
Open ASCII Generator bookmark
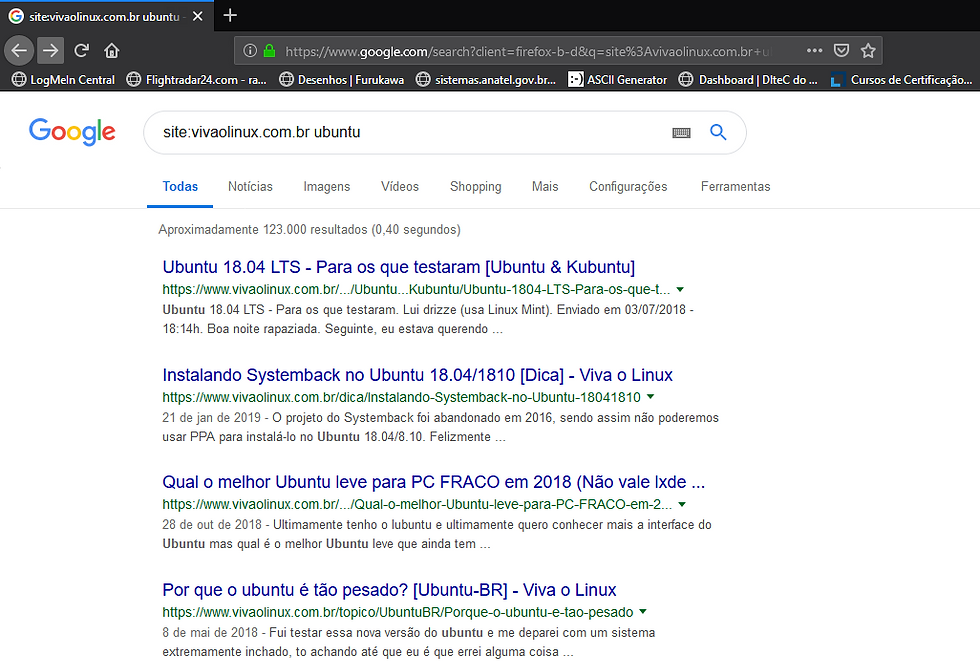click(618, 79)
